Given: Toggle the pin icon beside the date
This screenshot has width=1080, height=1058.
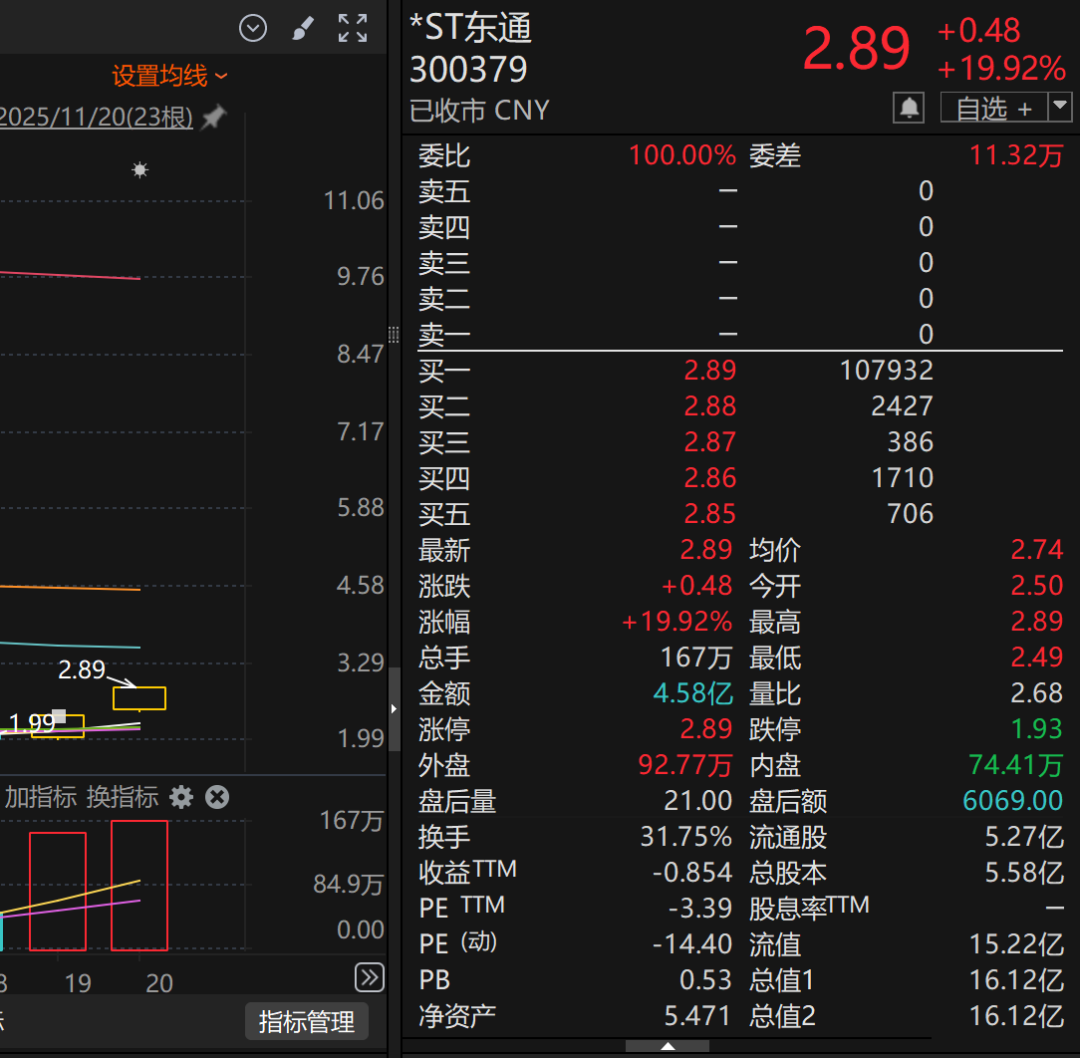Looking at the screenshot, I should pos(214,117).
